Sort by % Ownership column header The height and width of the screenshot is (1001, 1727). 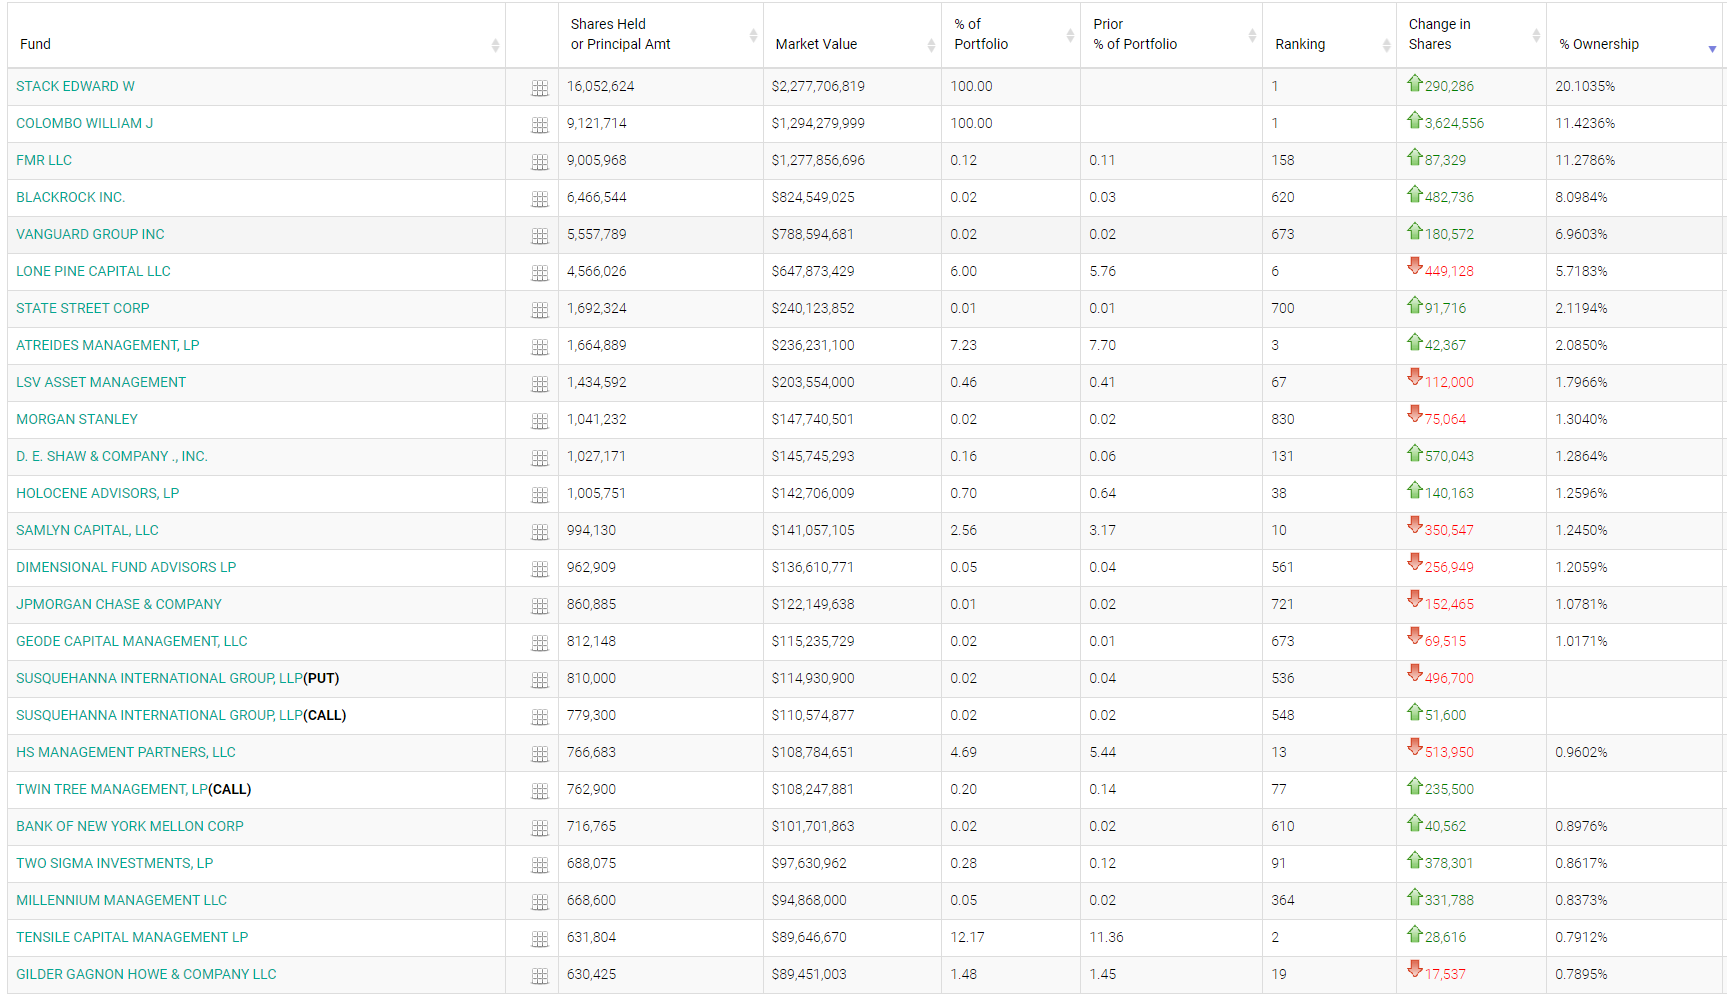coord(1636,36)
